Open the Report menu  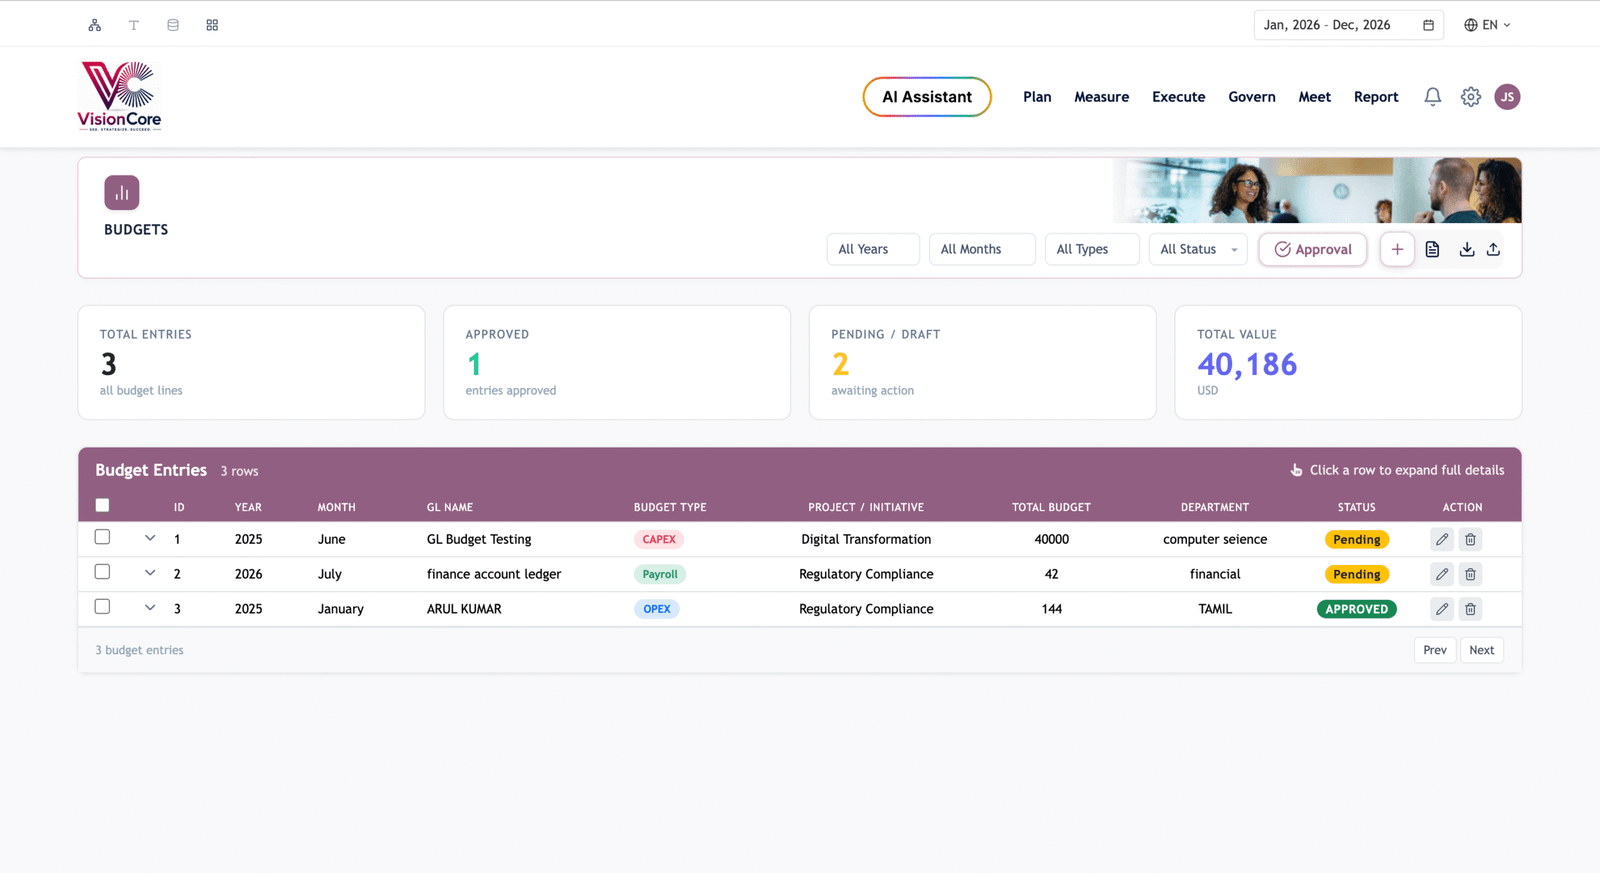[x=1375, y=97]
